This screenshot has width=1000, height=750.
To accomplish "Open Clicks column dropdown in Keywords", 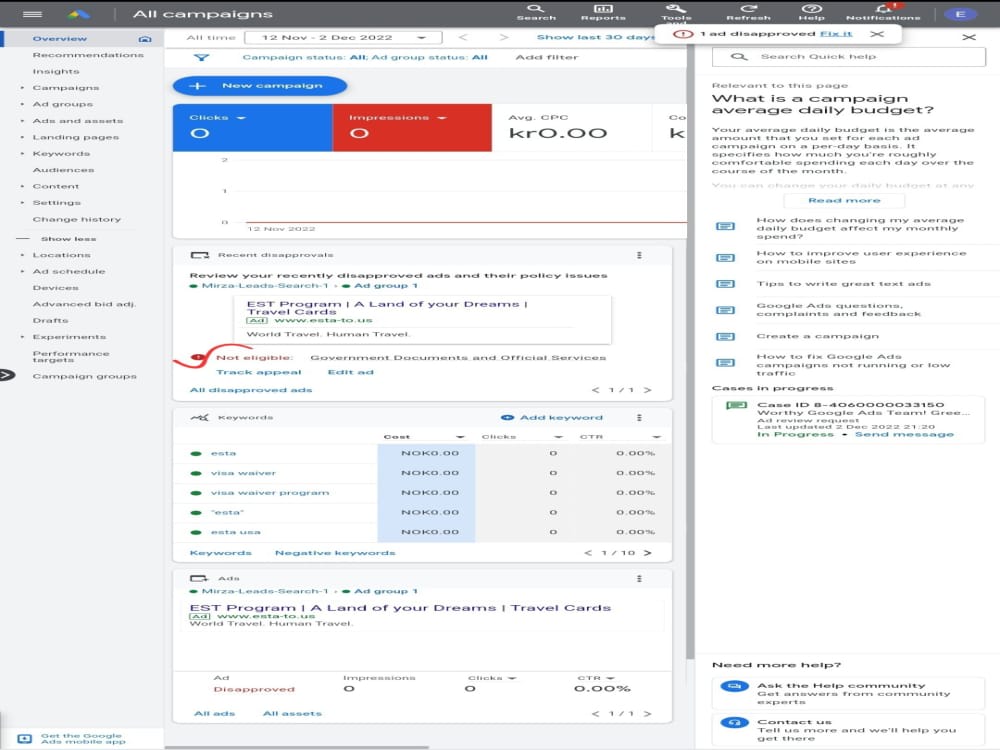I will pyautogui.click(x=559, y=437).
